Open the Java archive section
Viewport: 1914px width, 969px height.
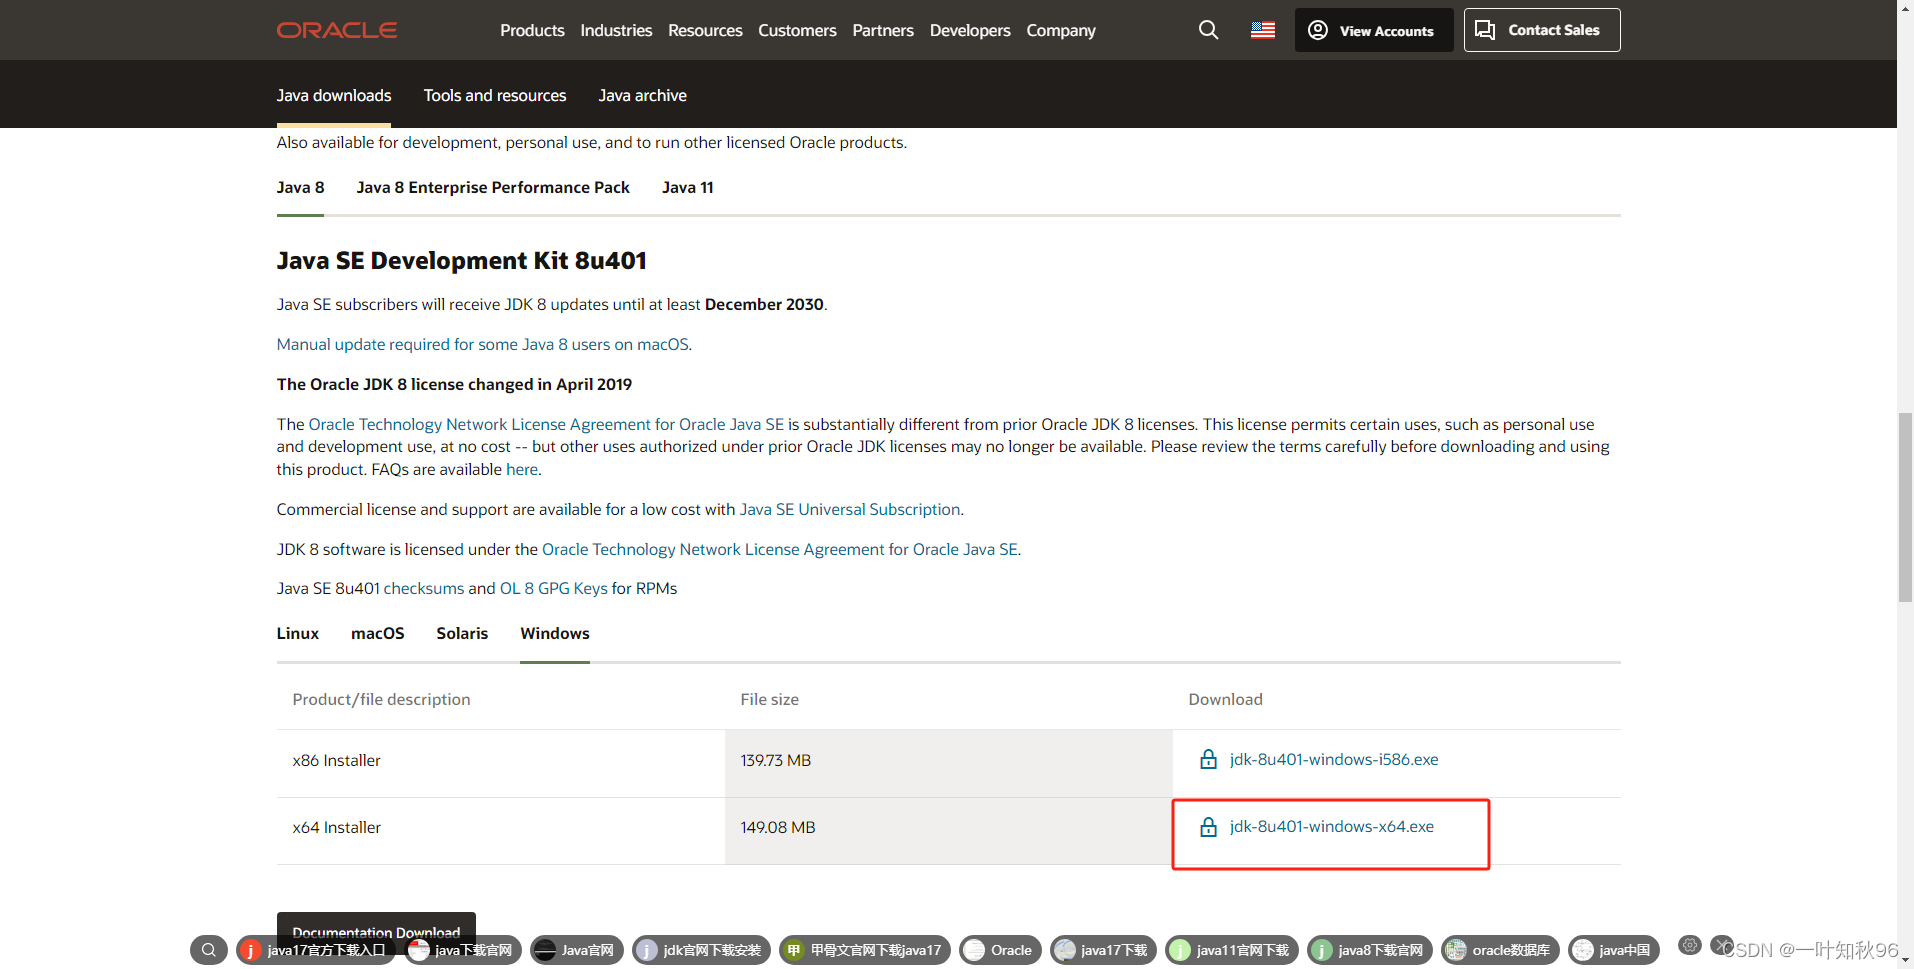coord(642,95)
